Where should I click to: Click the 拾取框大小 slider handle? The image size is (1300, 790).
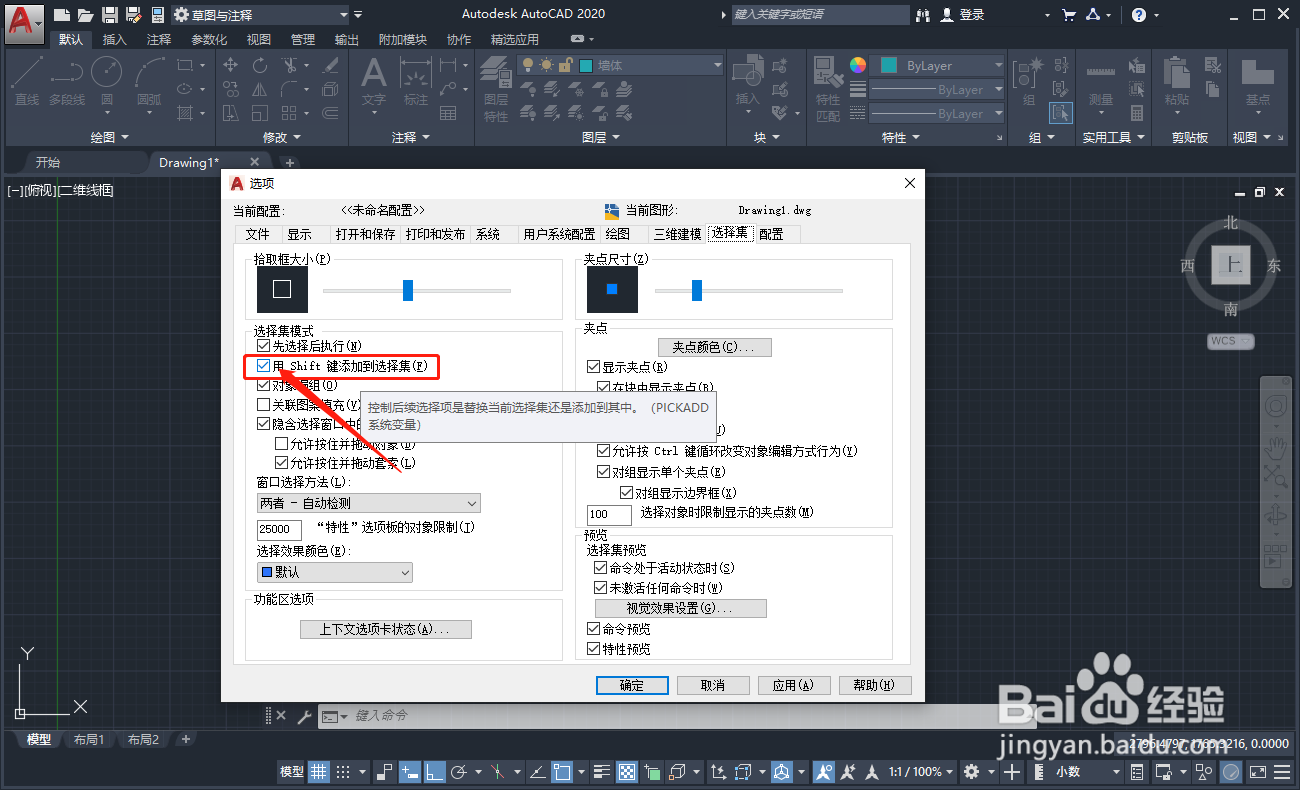point(408,290)
